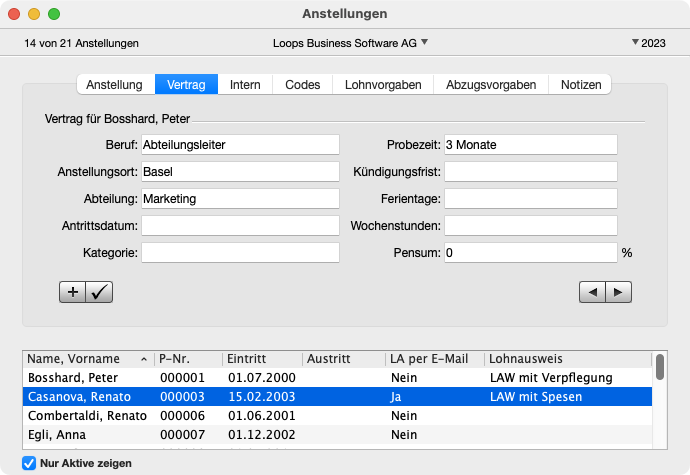Image resolution: width=690 pixels, height=475 pixels.
Task: Switch to the Lohnvorgaben tab
Action: (383, 85)
